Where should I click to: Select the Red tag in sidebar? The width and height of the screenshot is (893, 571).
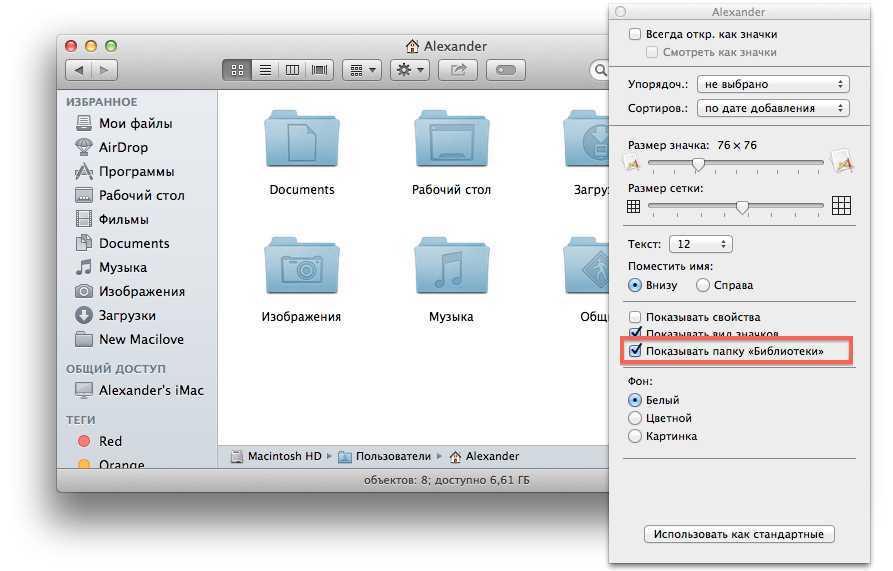100,441
